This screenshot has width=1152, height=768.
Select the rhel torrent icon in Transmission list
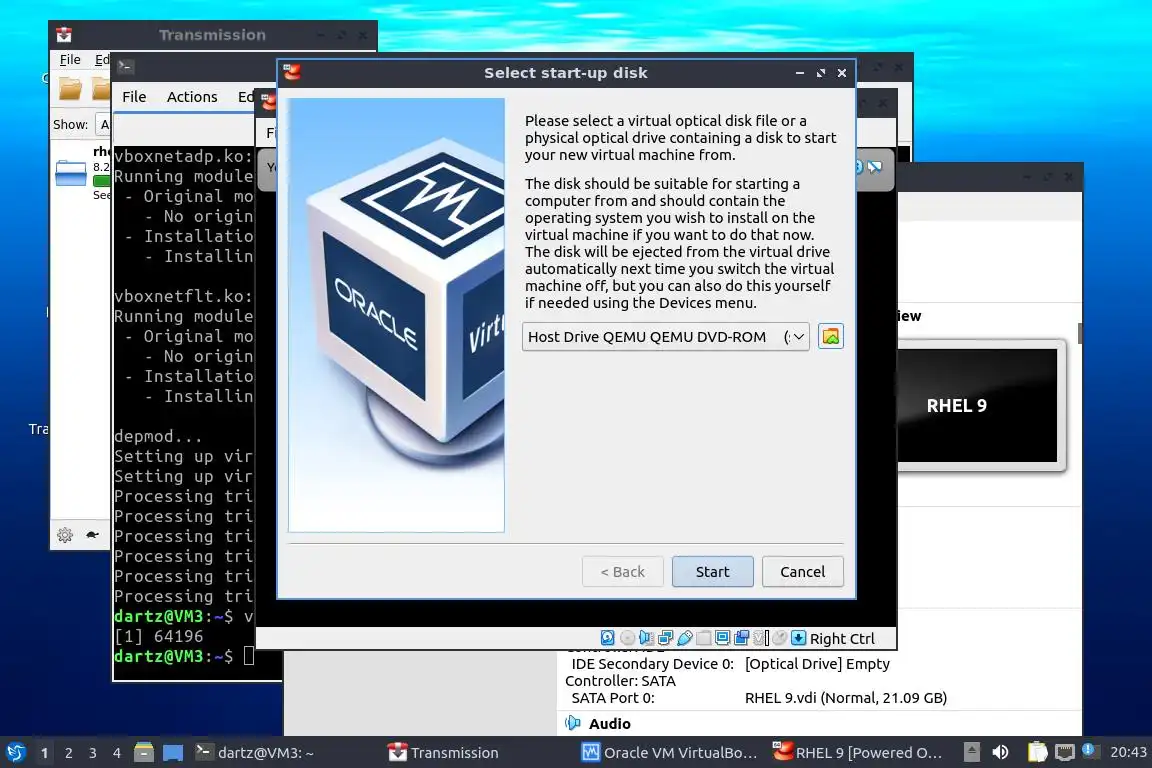(71, 173)
